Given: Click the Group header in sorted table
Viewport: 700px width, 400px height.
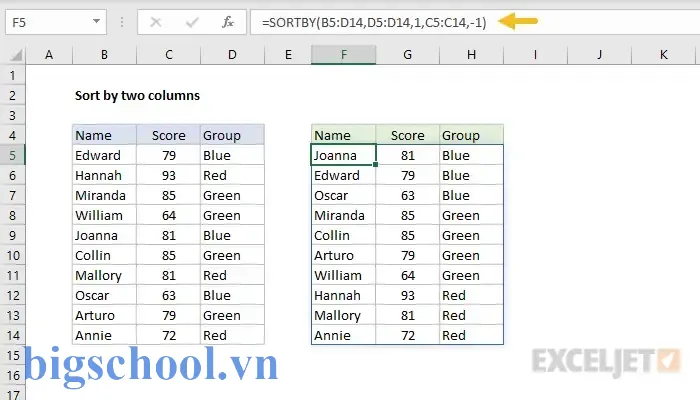Looking at the screenshot, I should coord(471,135).
